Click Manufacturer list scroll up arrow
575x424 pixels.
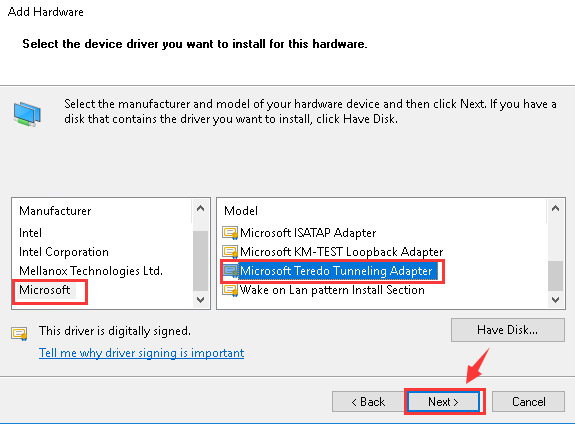coord(200,209)
